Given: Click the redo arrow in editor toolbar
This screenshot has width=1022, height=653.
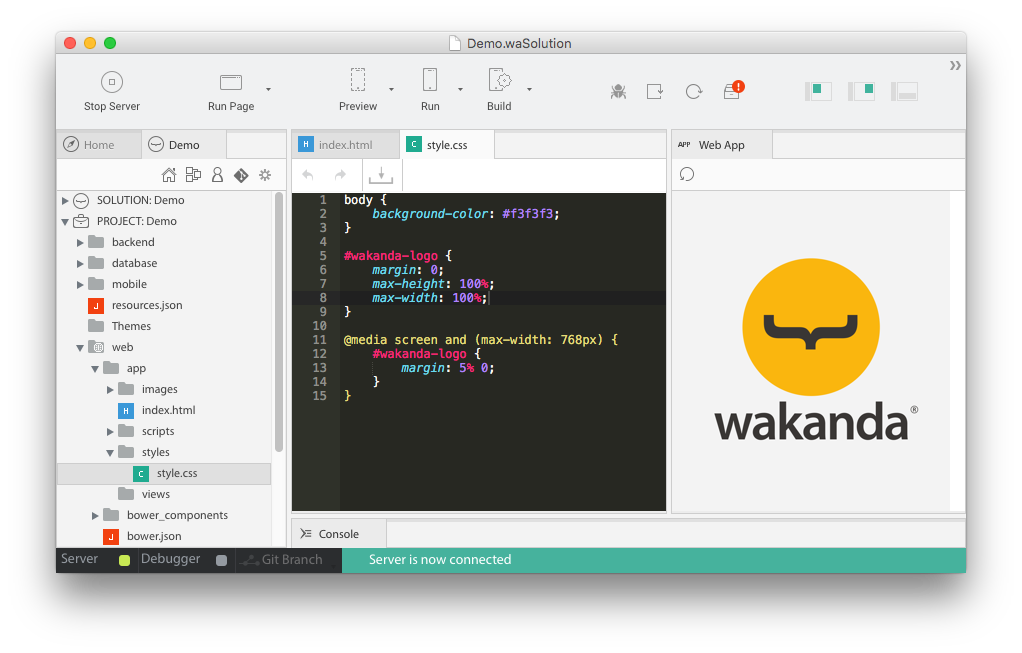Looking at the screenshot, I should pyautogui.click(x=340, y=175).
